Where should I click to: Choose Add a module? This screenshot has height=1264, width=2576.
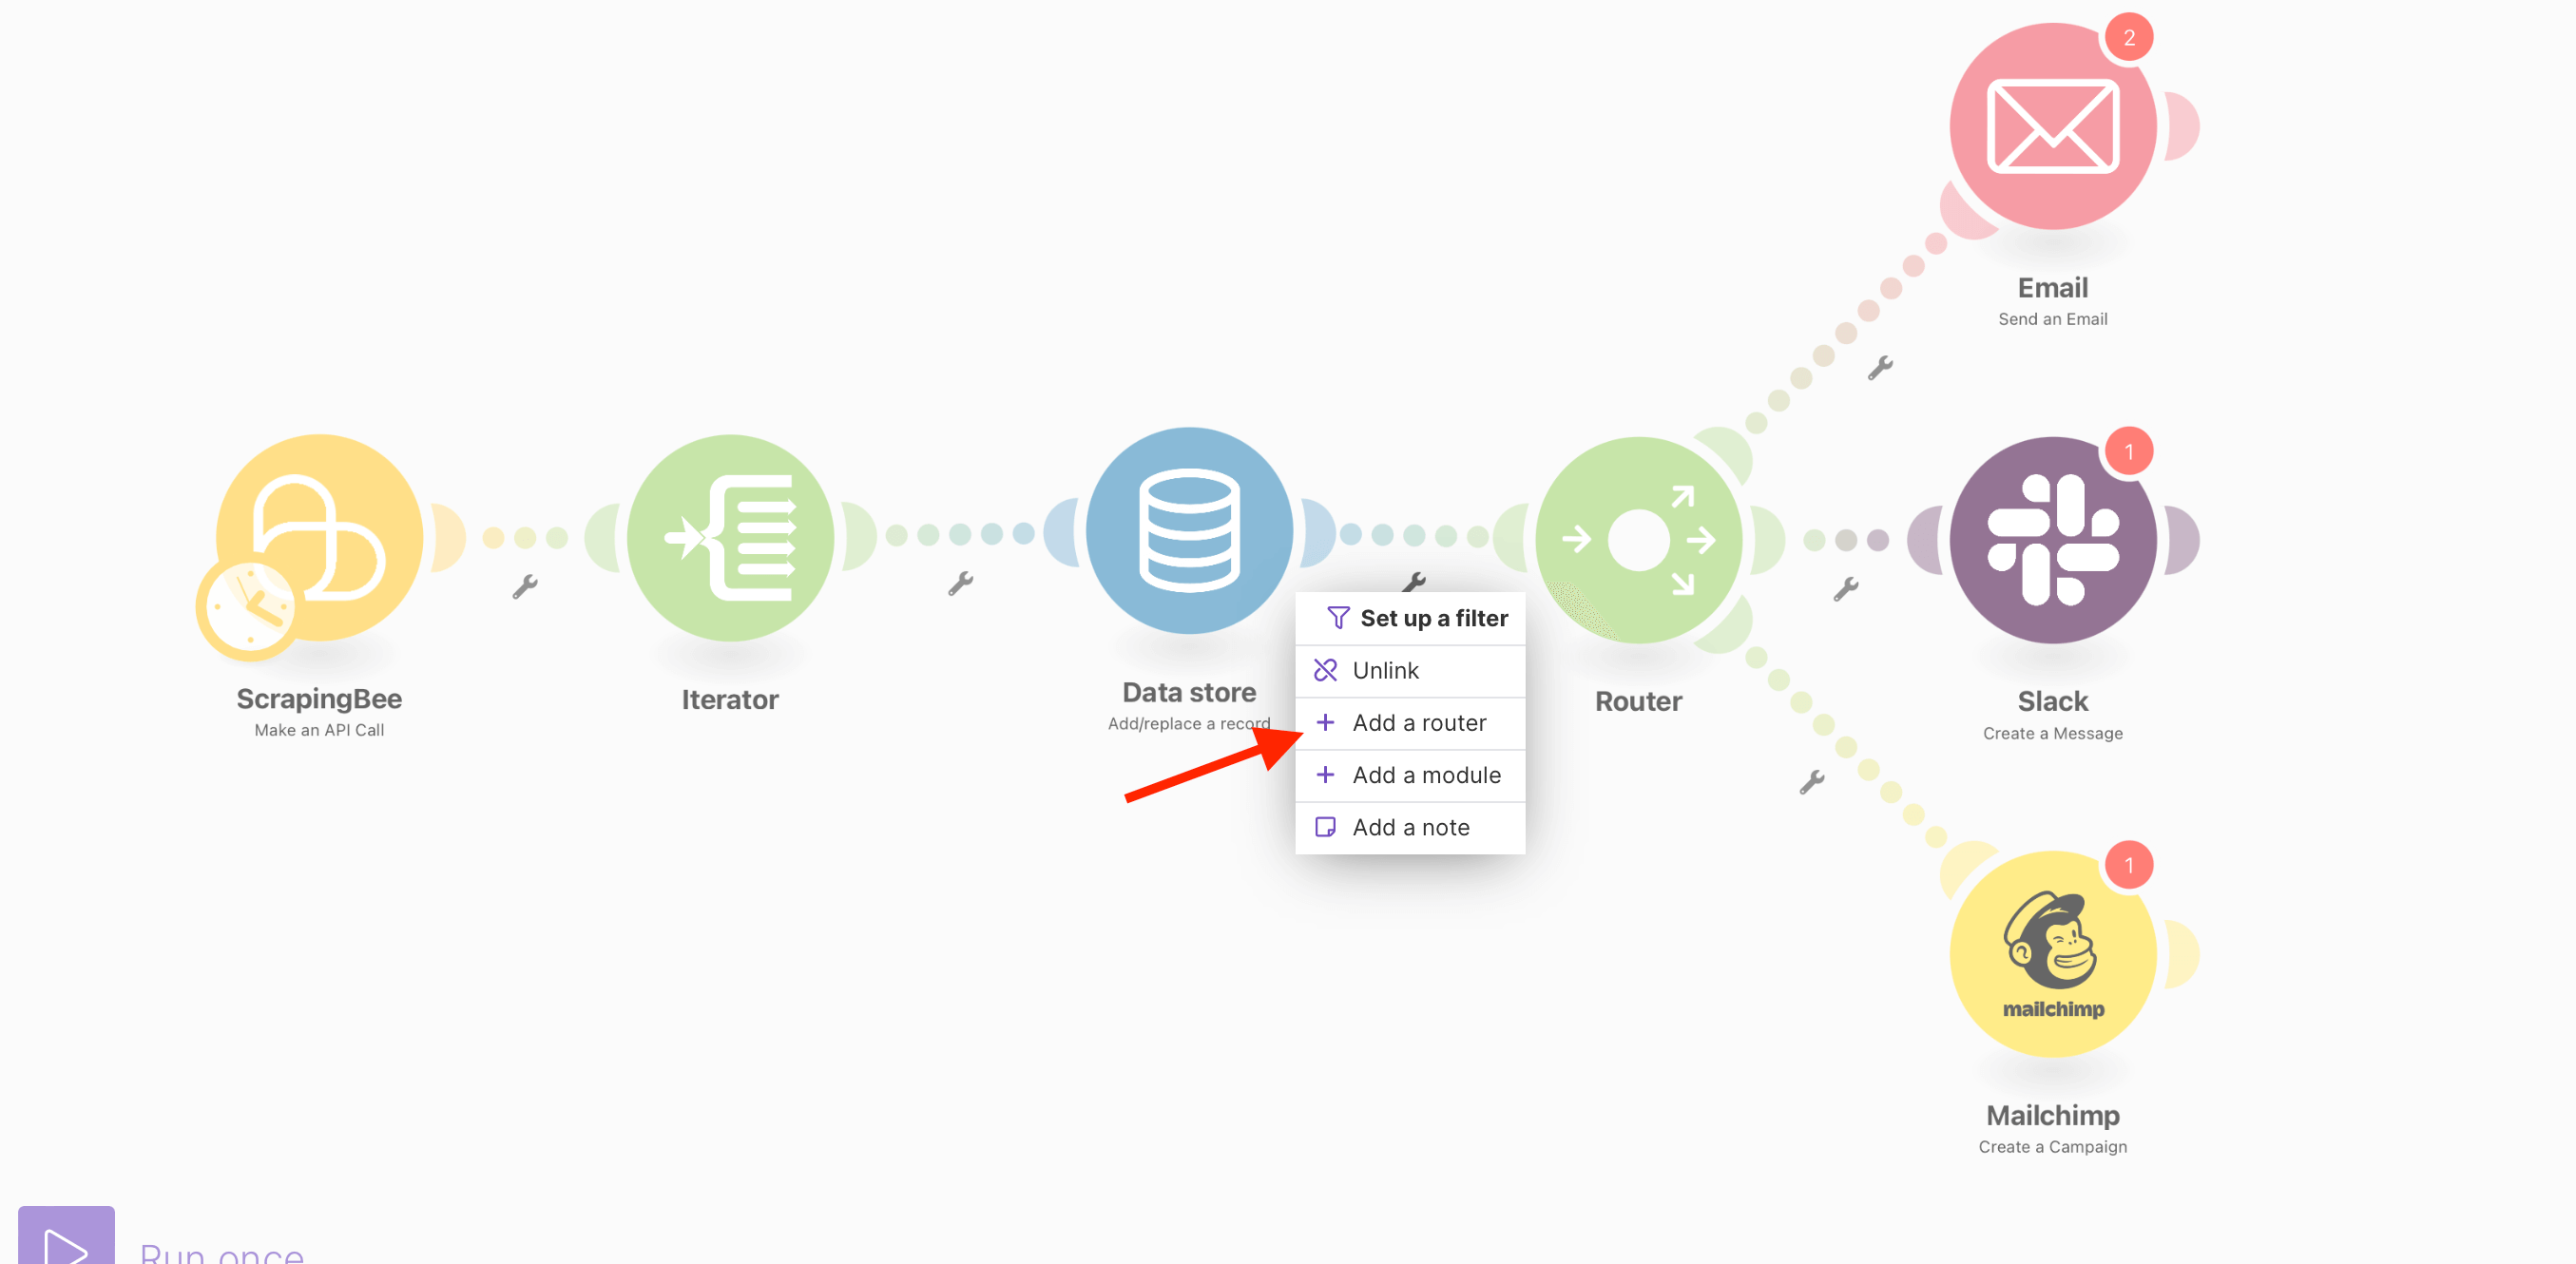[1410, 775]
